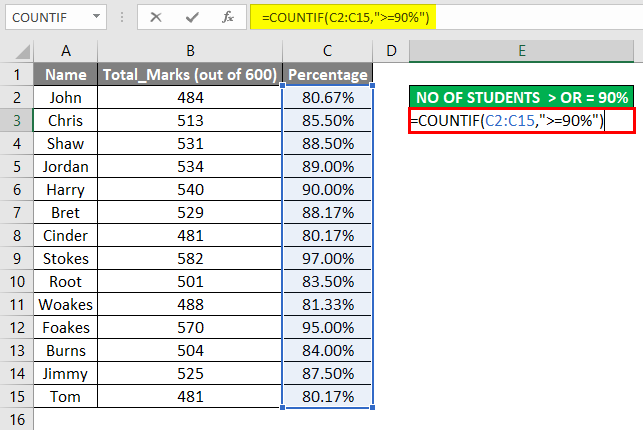Cancel the formula entry with X icon
Image resolution: width=643 pixels, height=430 pixels.
point(156,17)
